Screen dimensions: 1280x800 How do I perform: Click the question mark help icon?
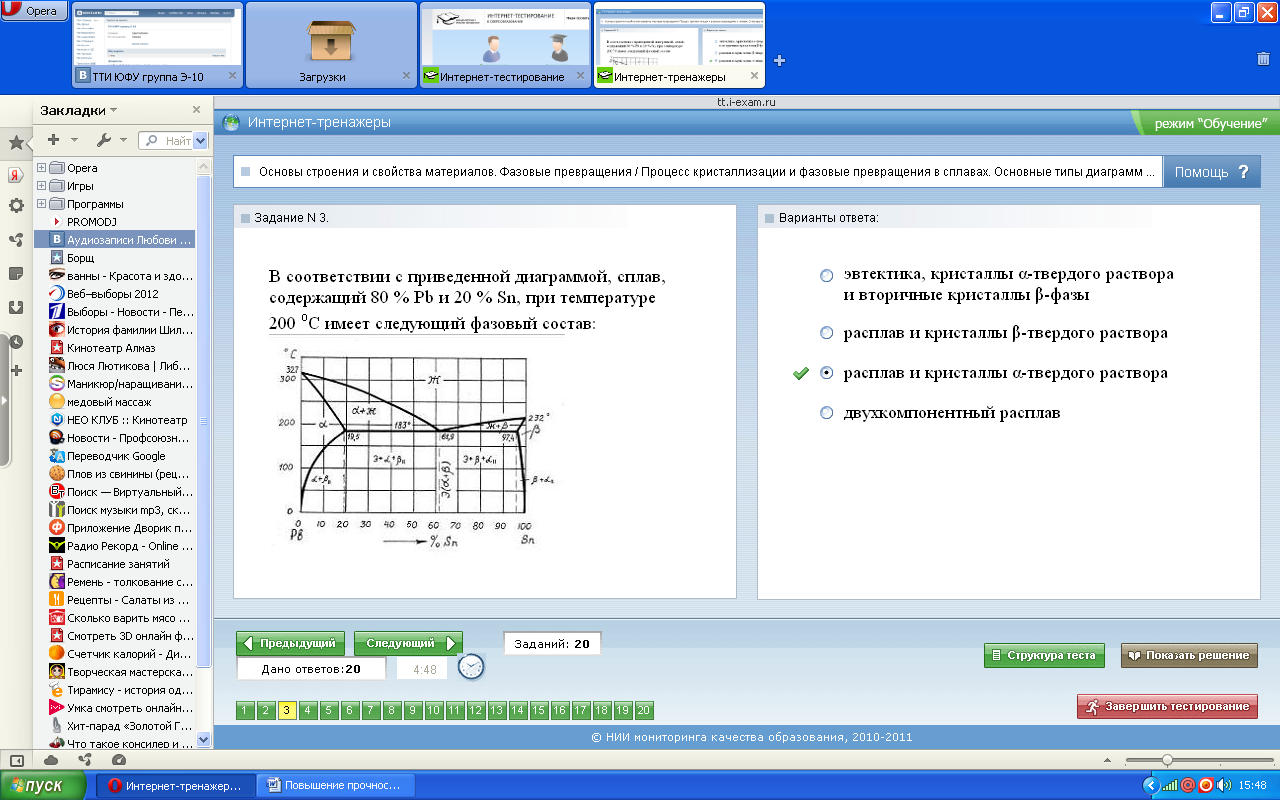click(1243, 172)
